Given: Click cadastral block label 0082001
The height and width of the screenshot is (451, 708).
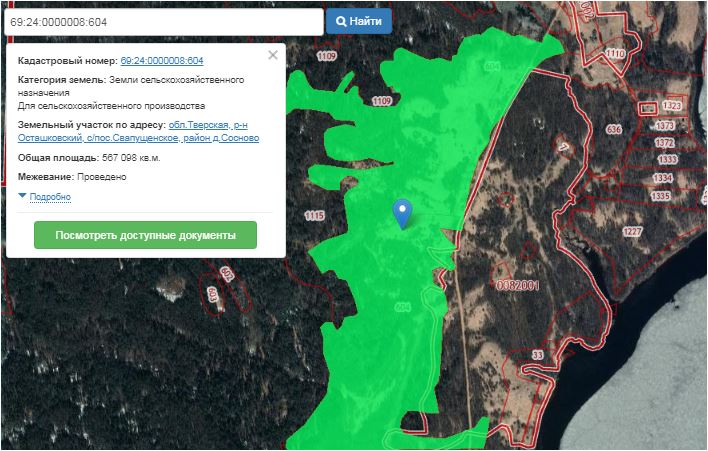Looking at the screenshot, I should (x=517, y=285).
